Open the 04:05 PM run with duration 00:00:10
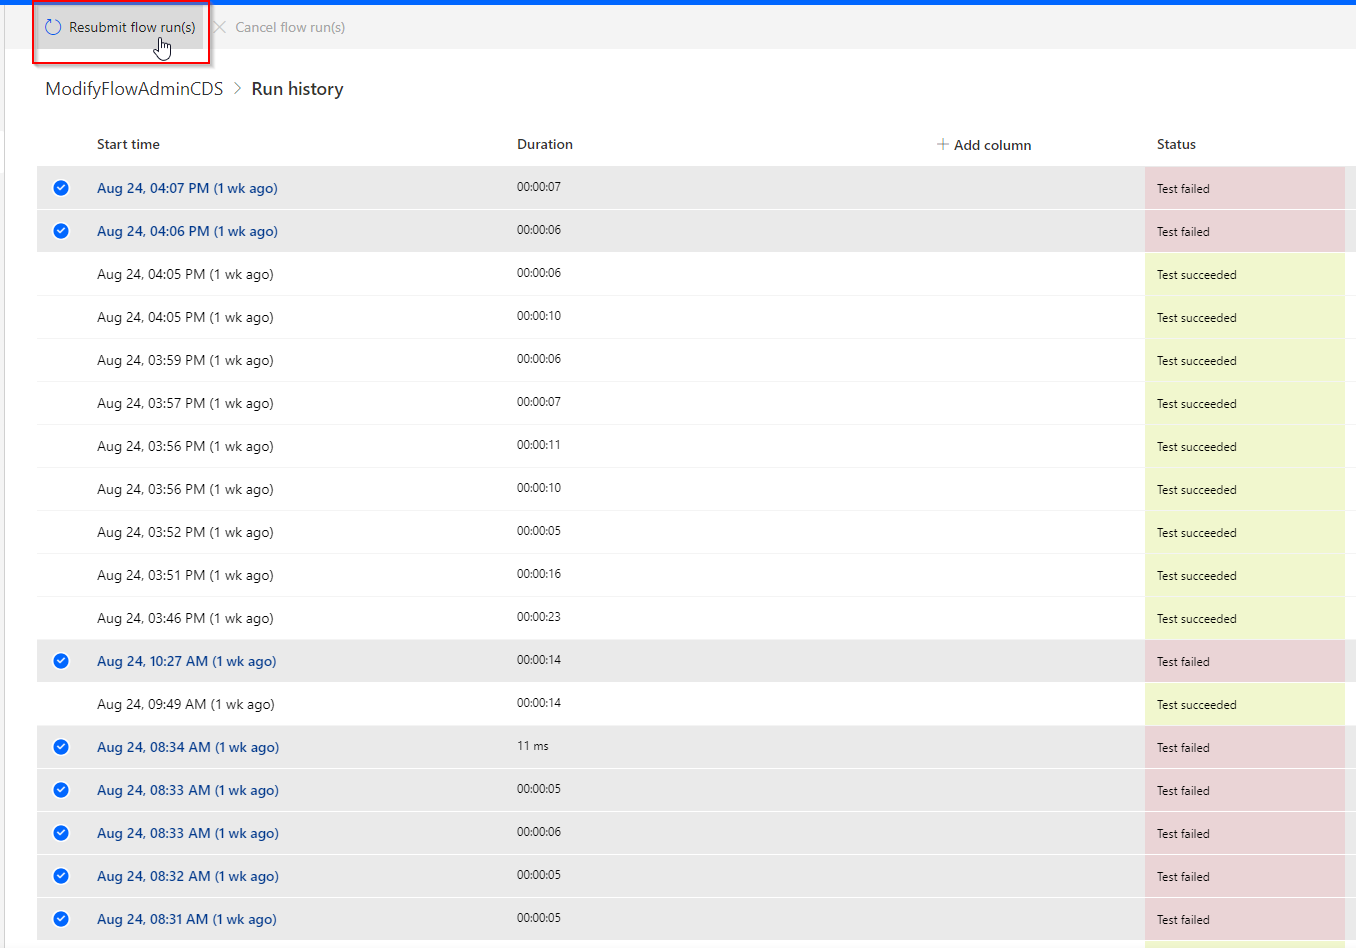Screen dimensions: 1356x948 (185, 317)
